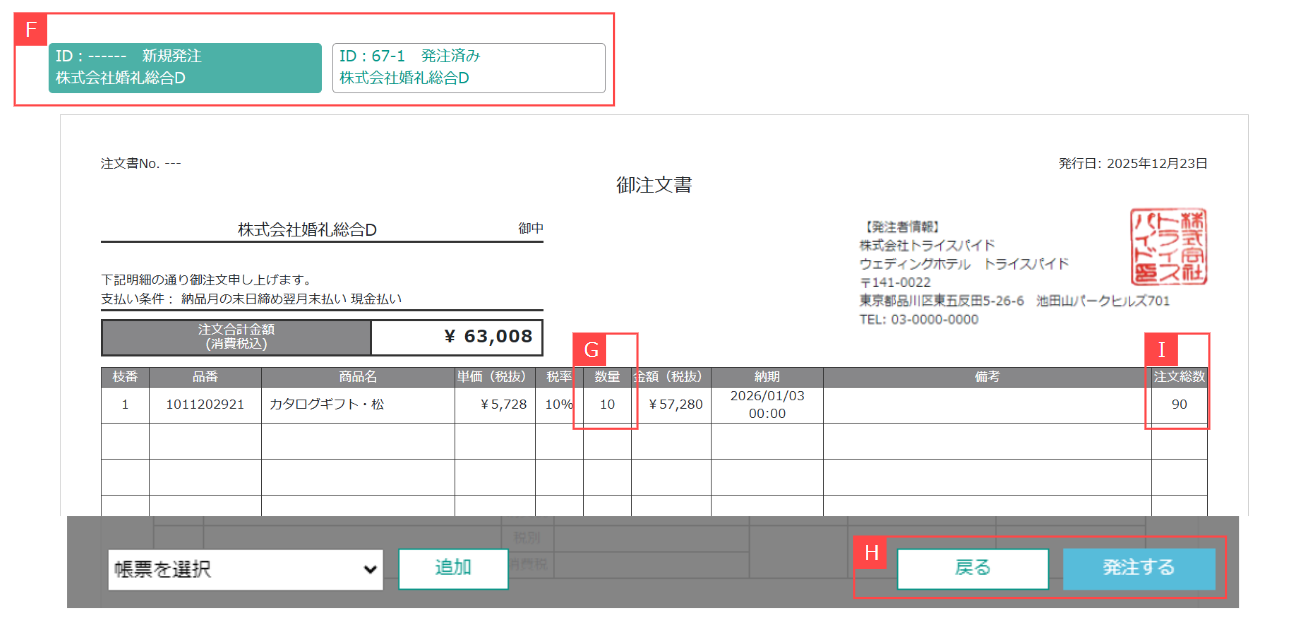Click product number 1011202921

205,405
